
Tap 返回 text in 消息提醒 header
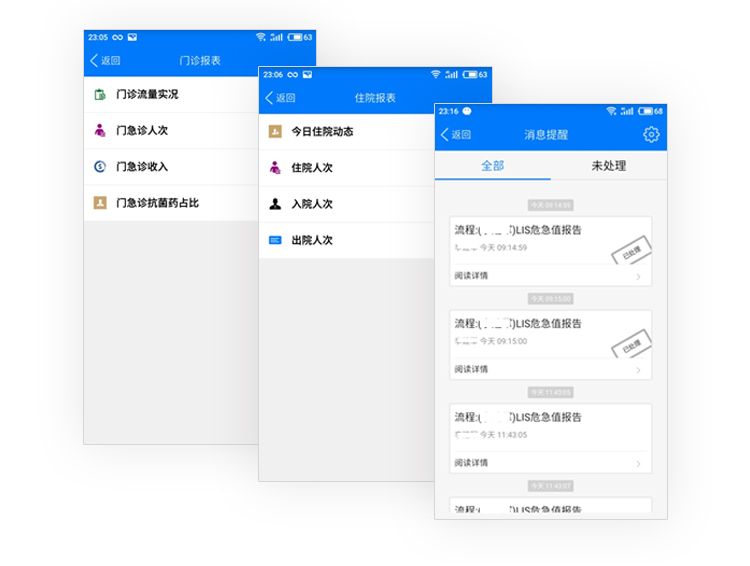pos(461,134)
